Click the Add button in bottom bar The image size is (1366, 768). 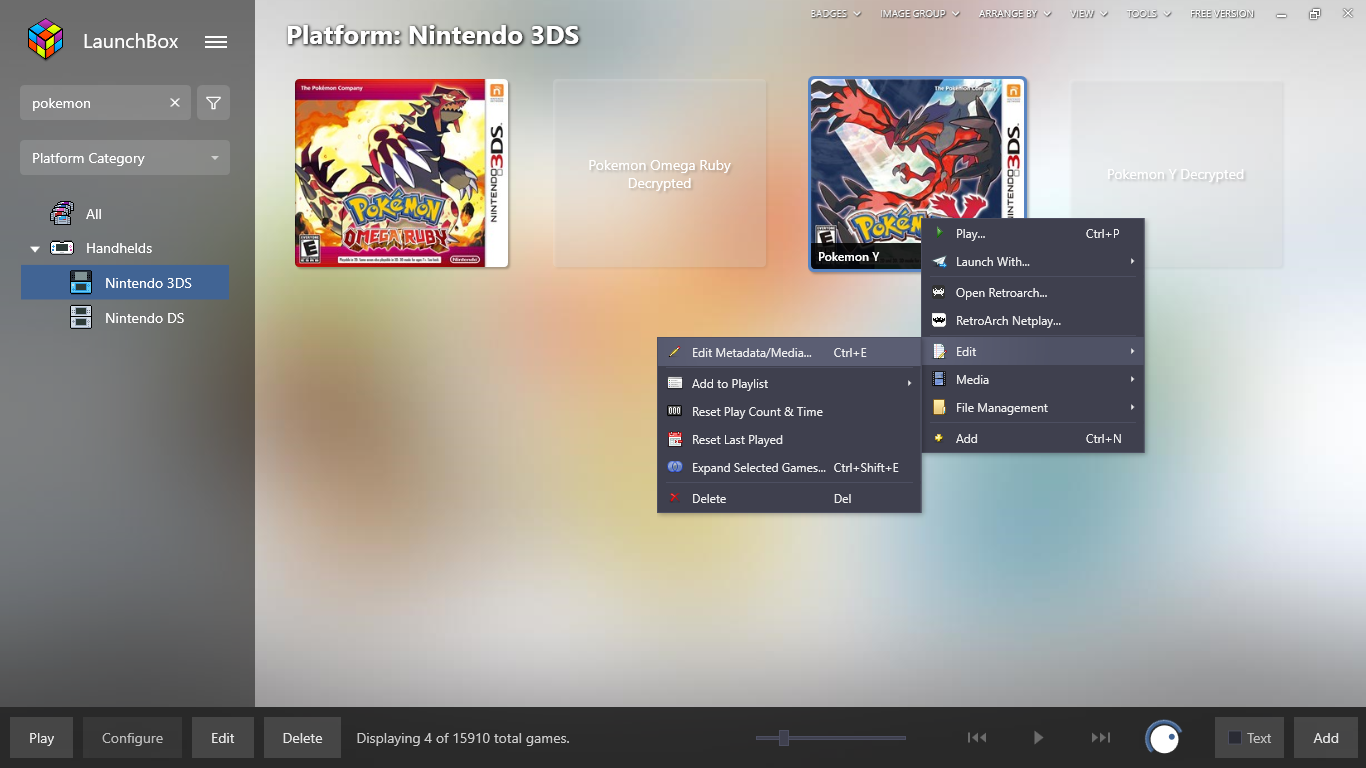point(1326,738)
